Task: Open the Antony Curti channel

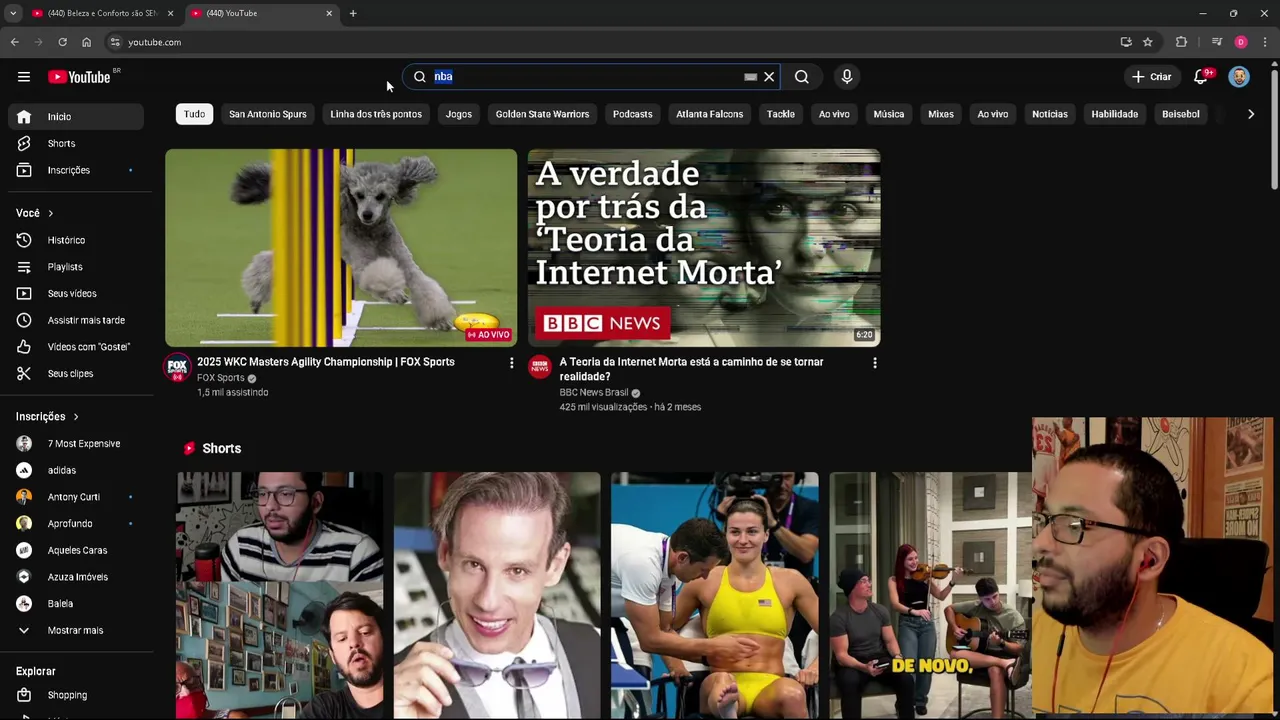Action: 76,497
